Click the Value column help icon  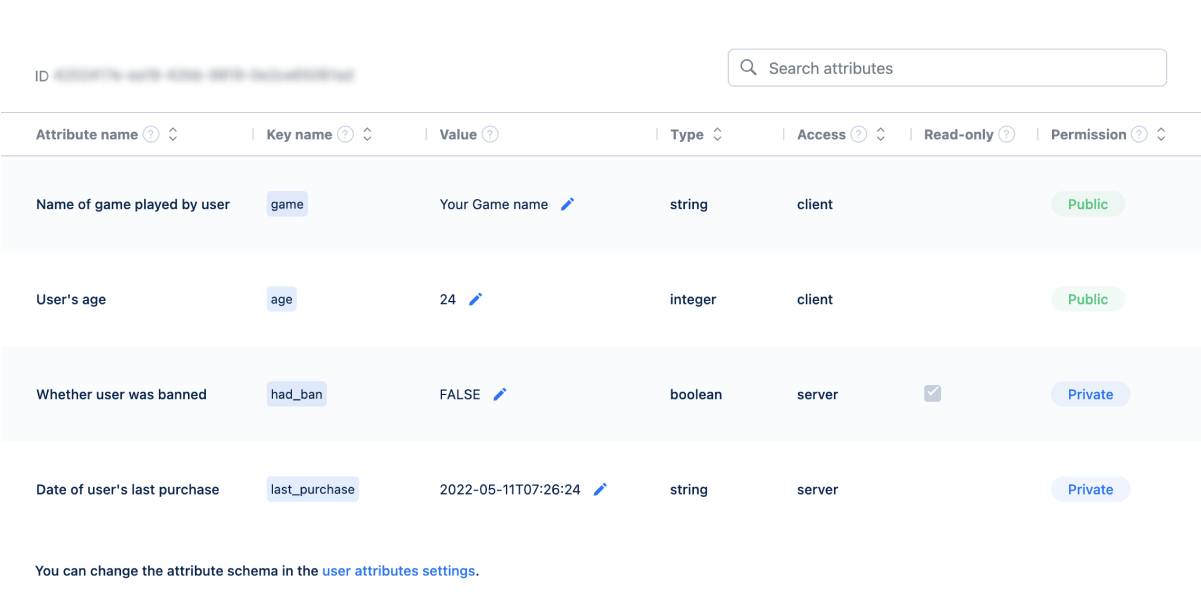(x=490, y=135)
